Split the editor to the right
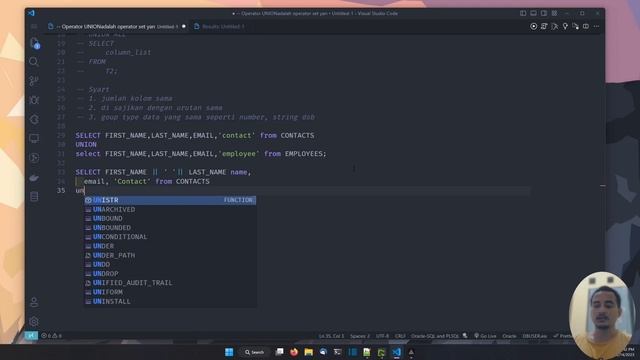This screenshot has width=640, height=360. [586, 27]
